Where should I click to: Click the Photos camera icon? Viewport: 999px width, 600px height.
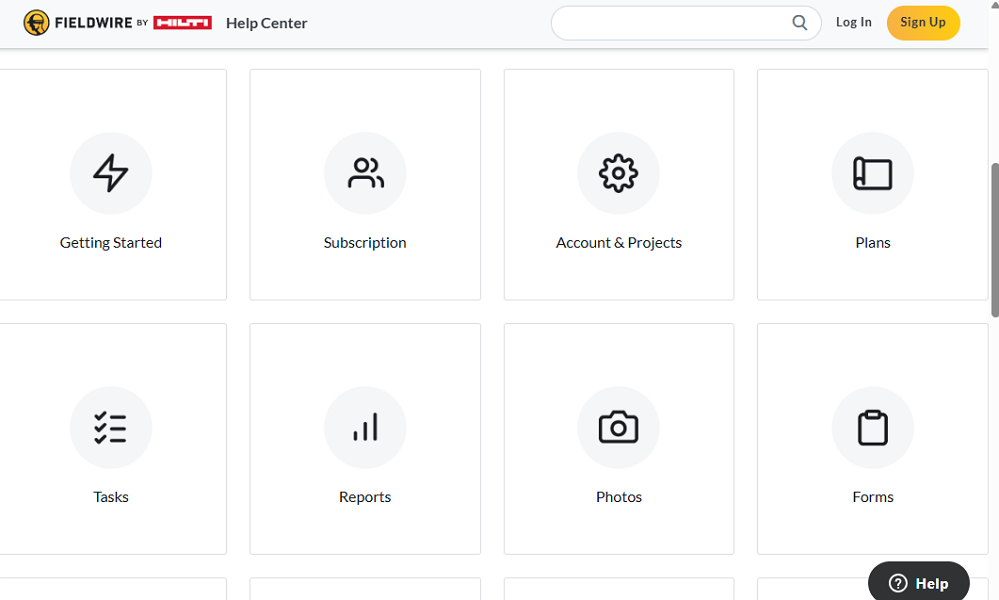(618, 427)
